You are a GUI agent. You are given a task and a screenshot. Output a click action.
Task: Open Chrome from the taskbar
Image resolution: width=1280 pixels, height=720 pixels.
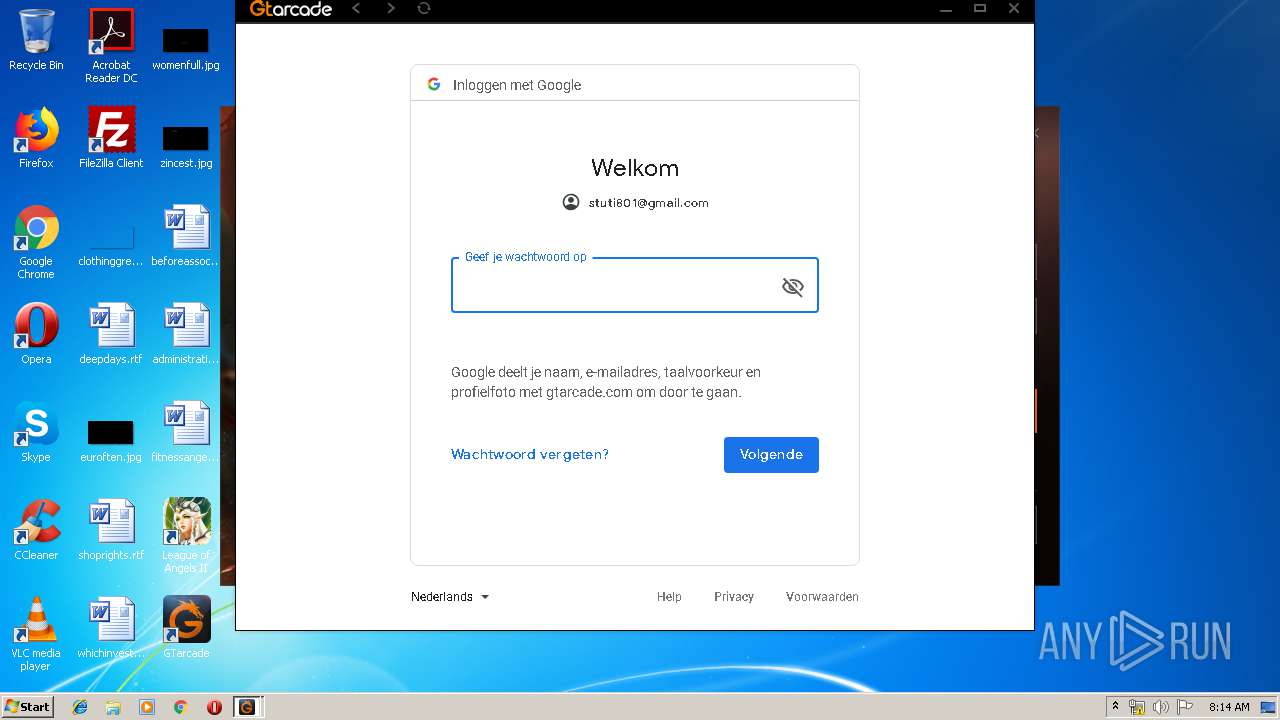(181, 707)
